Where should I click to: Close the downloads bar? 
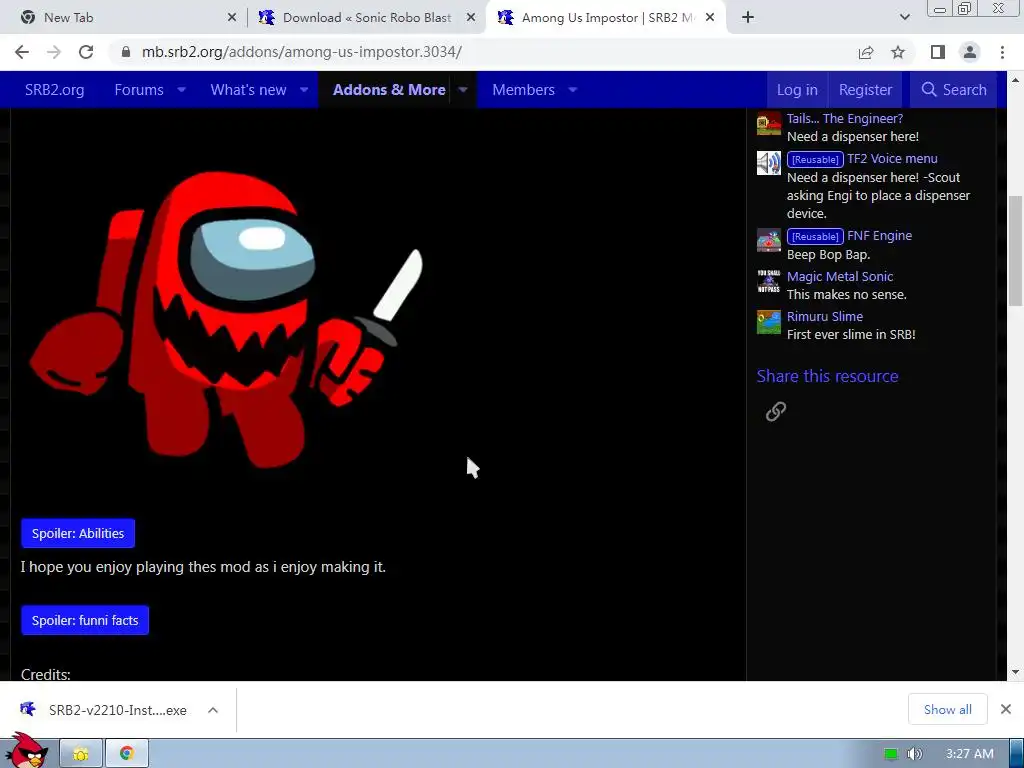pos(1006,709)
